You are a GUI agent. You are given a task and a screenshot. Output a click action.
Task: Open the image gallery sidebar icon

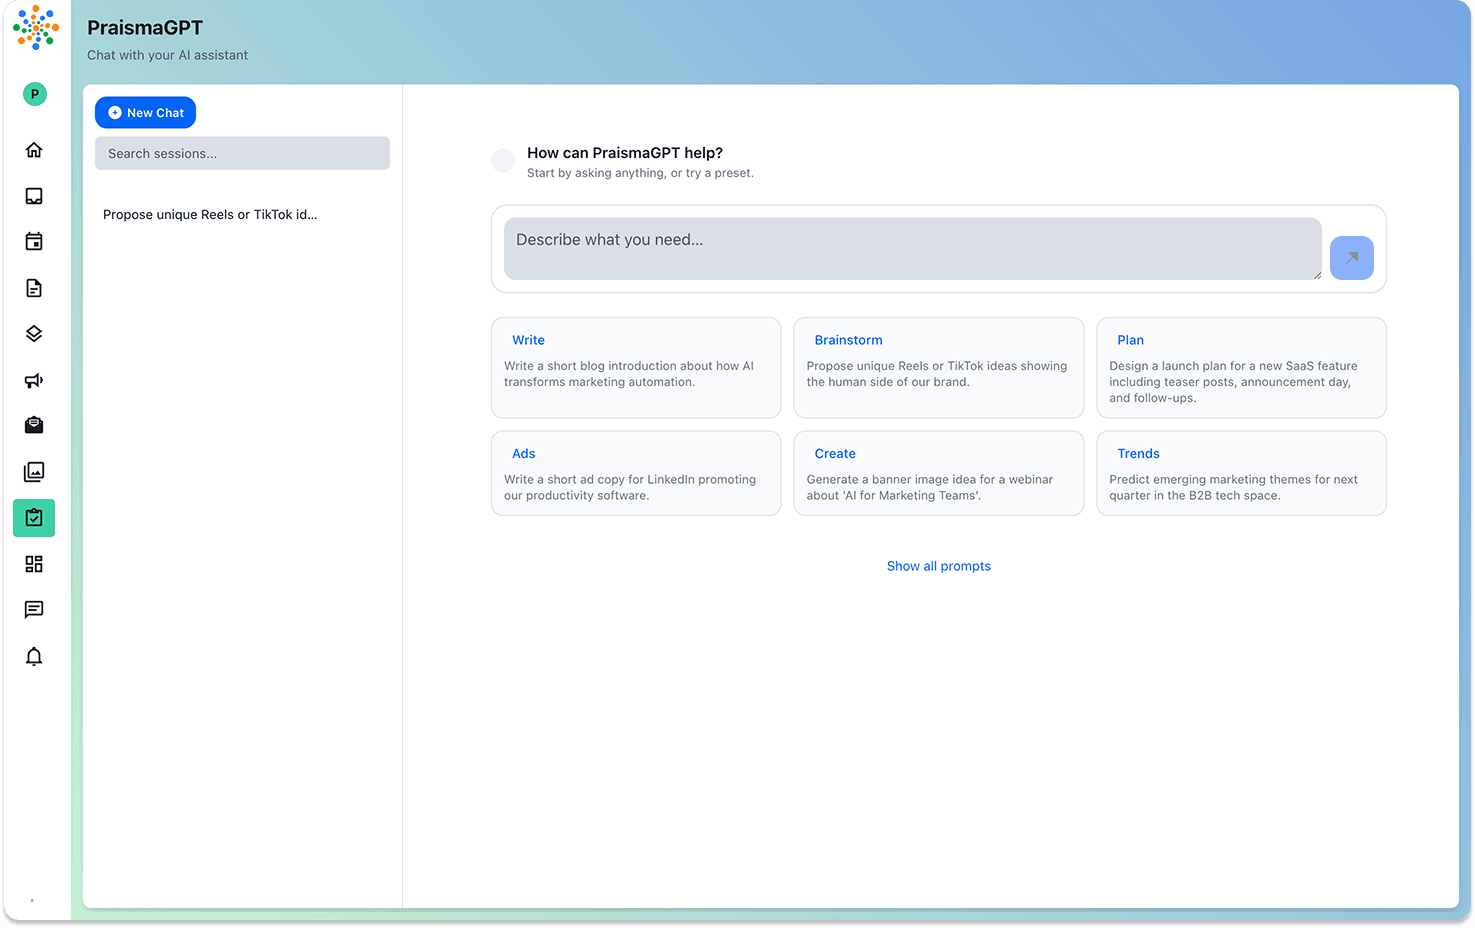coord(34,471)
